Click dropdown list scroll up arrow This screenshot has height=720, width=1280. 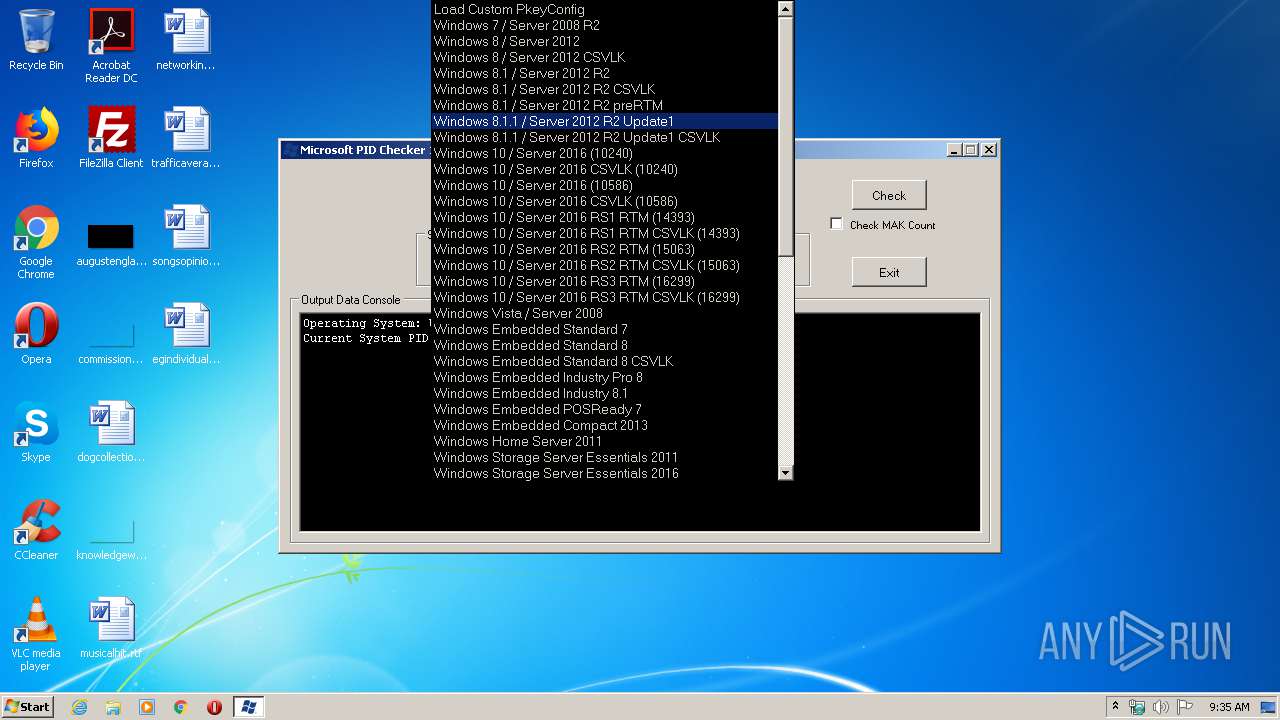tap(785, 9)
